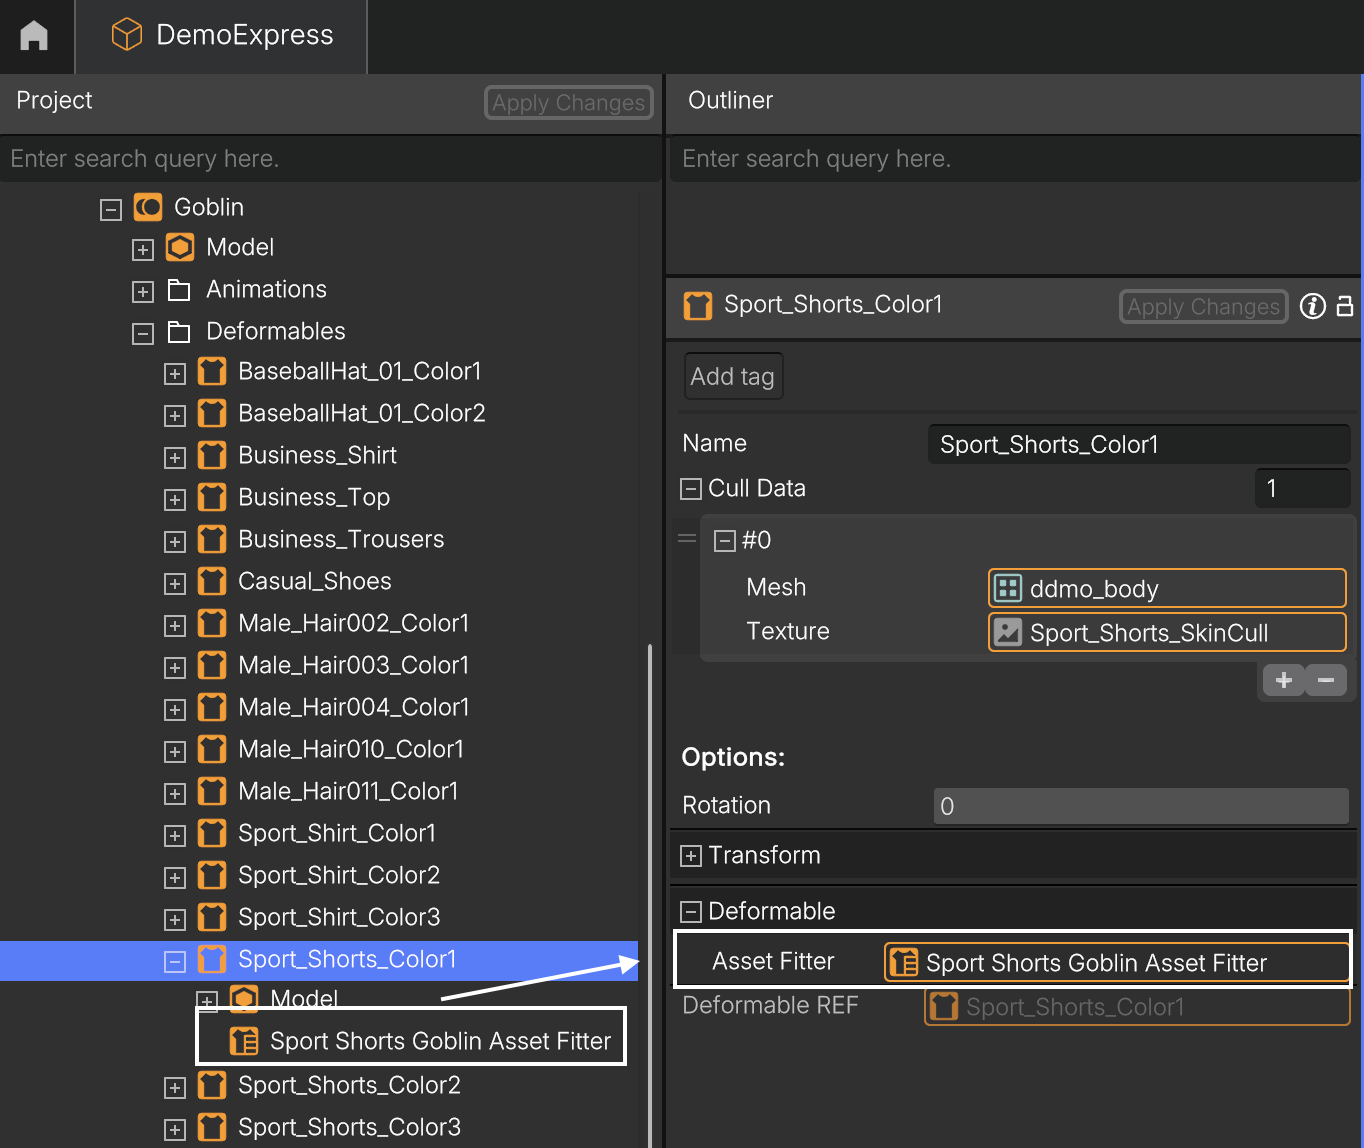
Task: Click the Model icon under Sport_Shorts_Color1
Action: coord(244,999)
